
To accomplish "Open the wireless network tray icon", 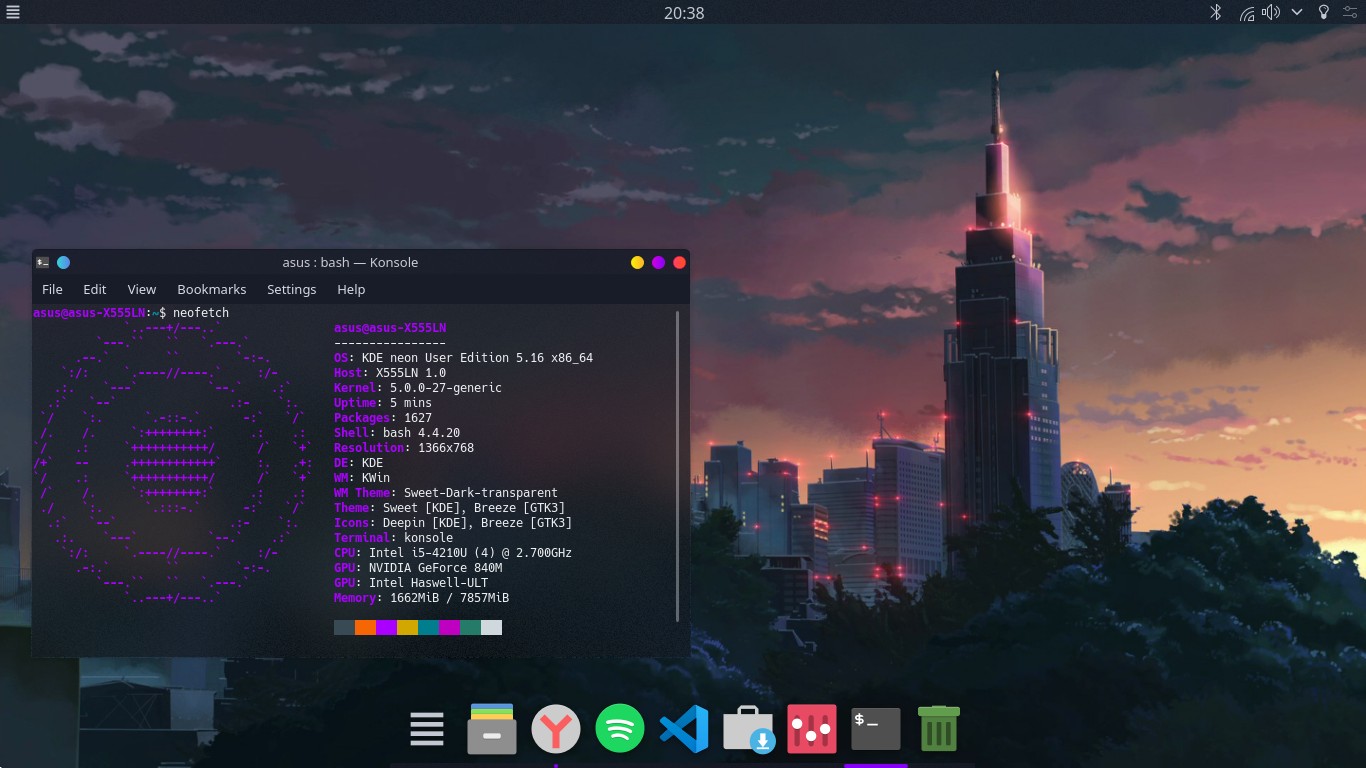I will point(1246,13).
